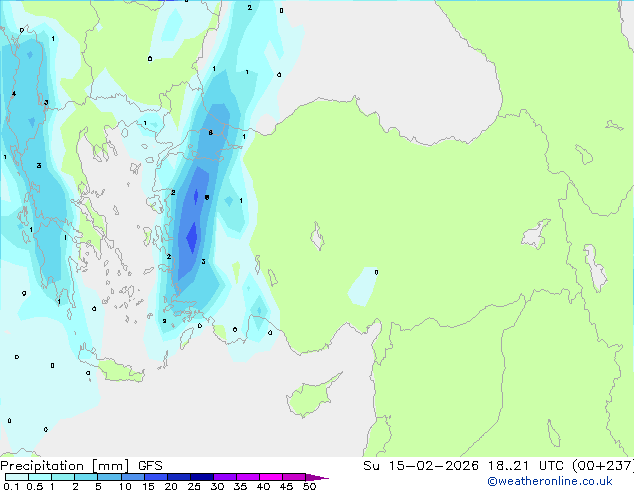Click legend value label '0.1'
634x490 pixels.
click(11, 486)
